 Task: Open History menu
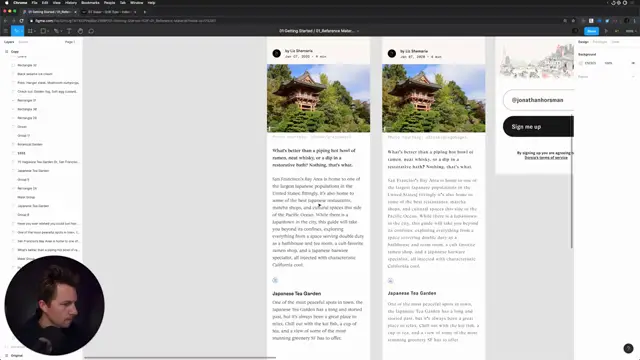(71, 2)
